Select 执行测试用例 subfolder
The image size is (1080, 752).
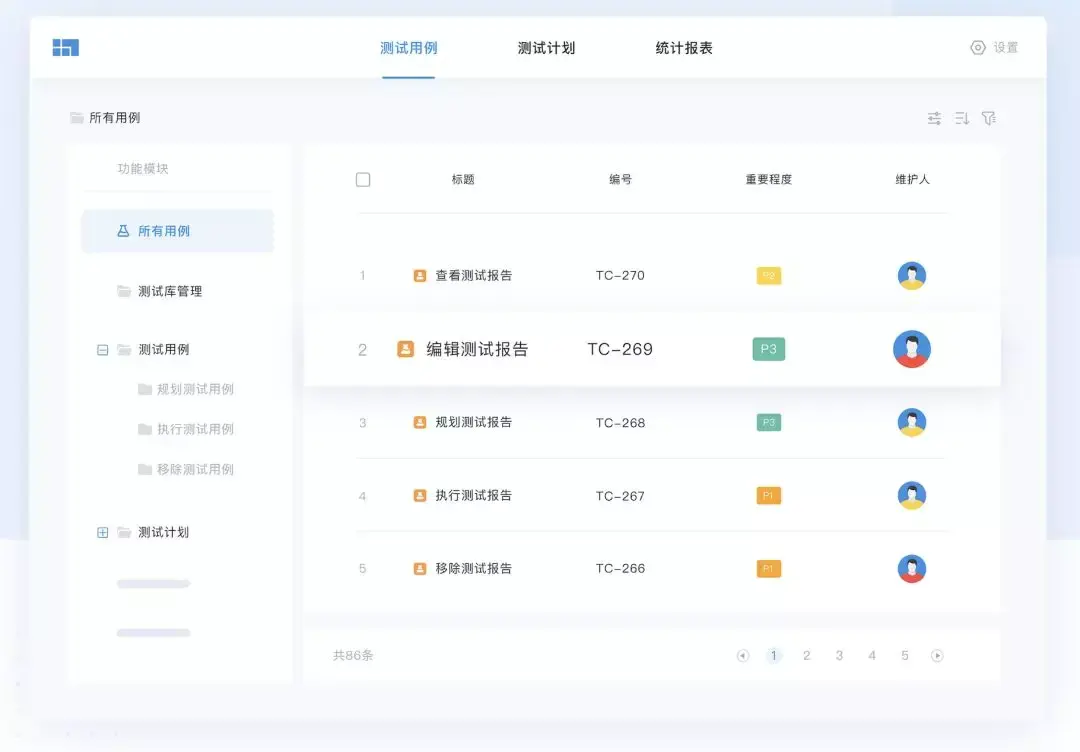click(x=196, y=429)
